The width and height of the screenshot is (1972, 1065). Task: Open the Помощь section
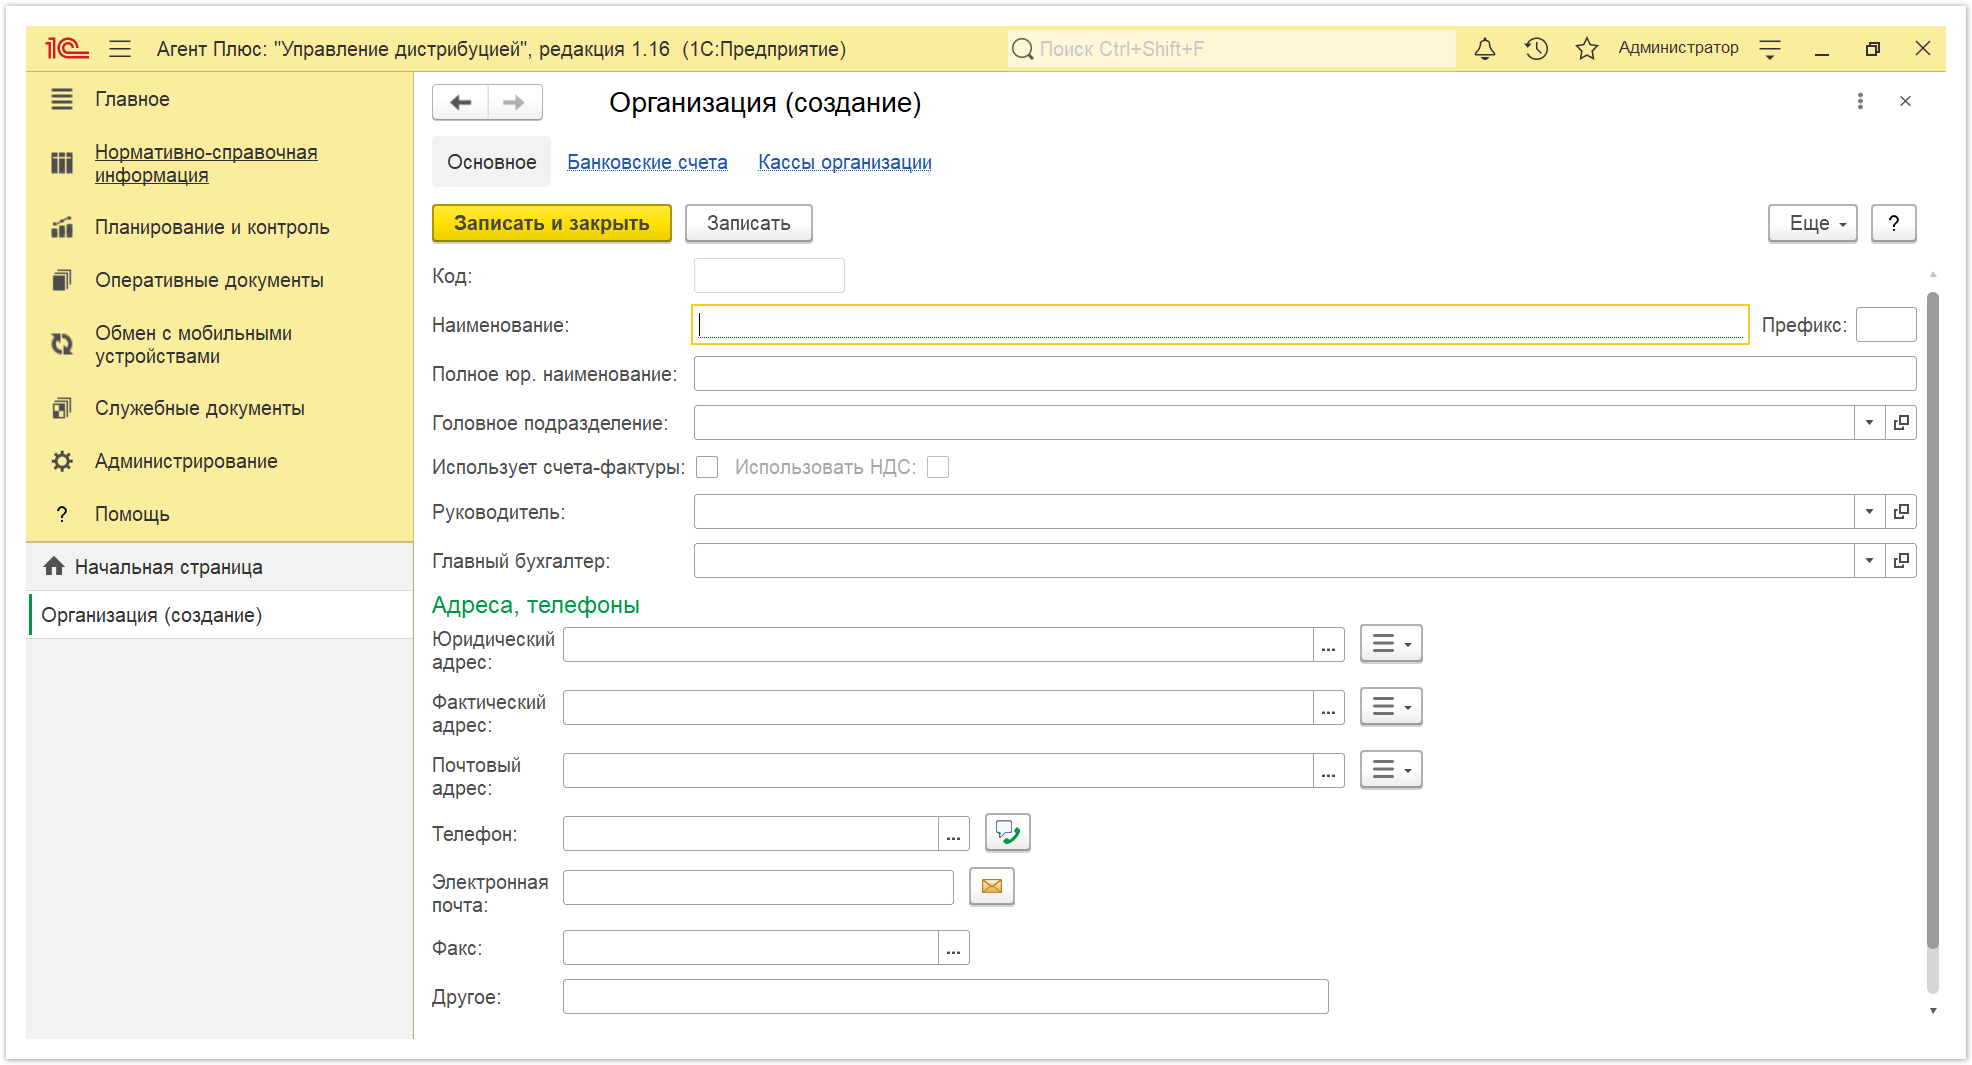[132, 514]
